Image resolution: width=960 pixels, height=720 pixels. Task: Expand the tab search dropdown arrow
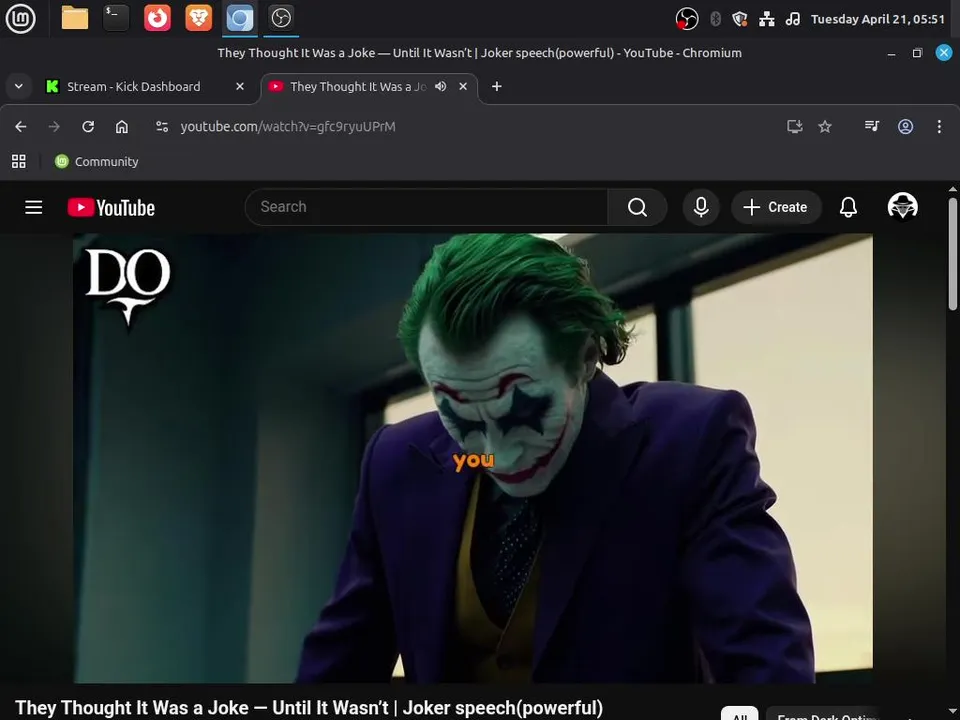19,86
